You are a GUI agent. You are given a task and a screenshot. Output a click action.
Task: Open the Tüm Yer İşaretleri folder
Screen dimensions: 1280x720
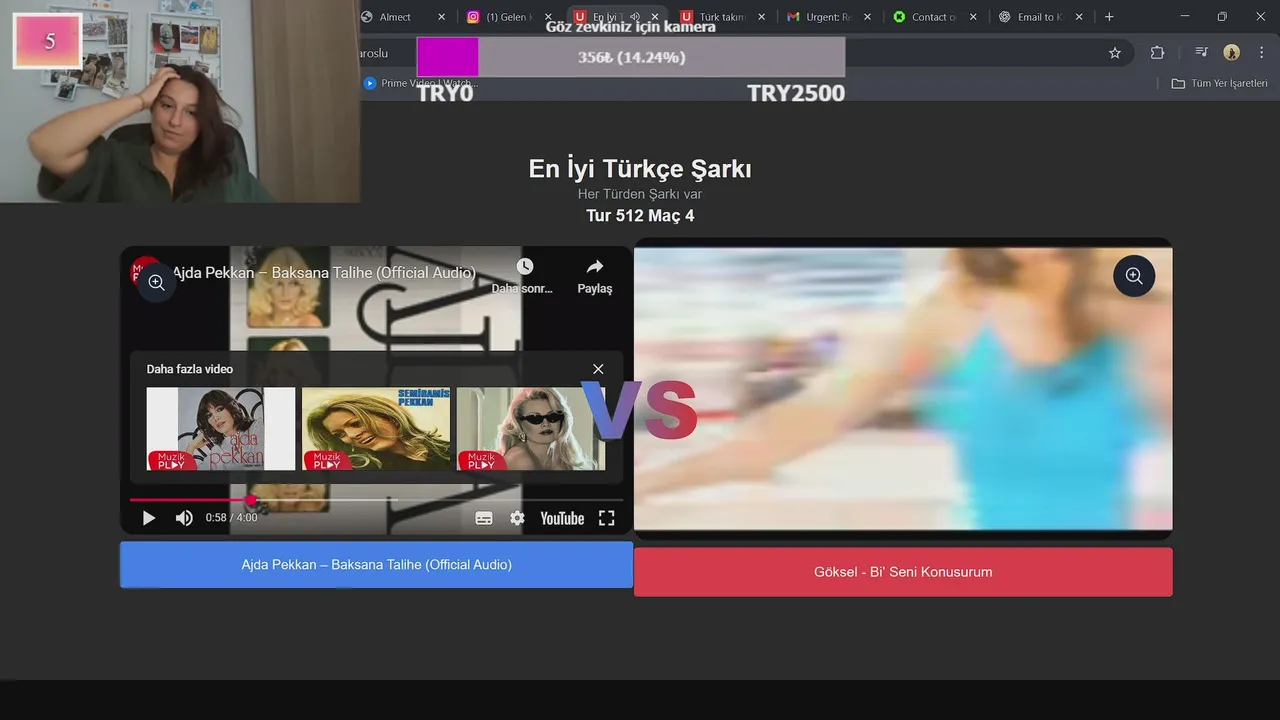[1219, 84]
